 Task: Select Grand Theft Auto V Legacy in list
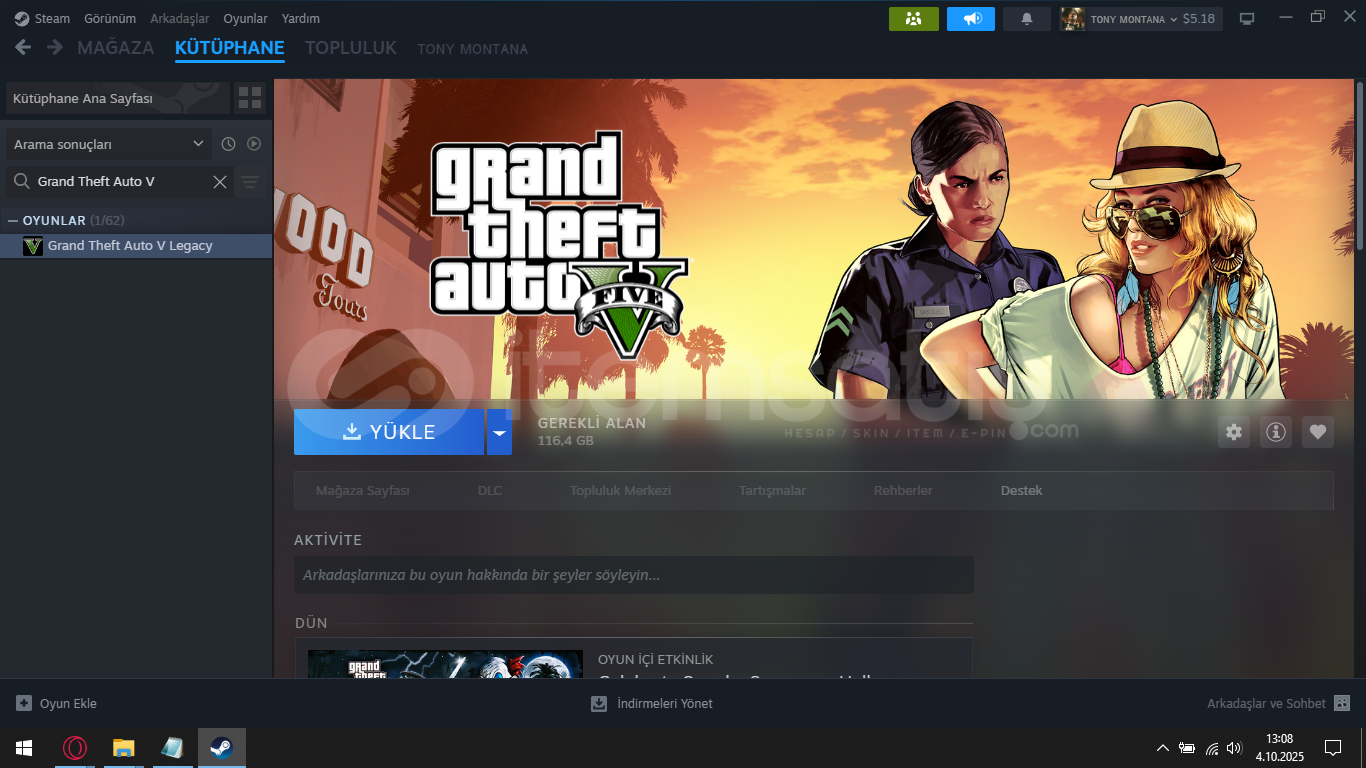pos(136,246)
